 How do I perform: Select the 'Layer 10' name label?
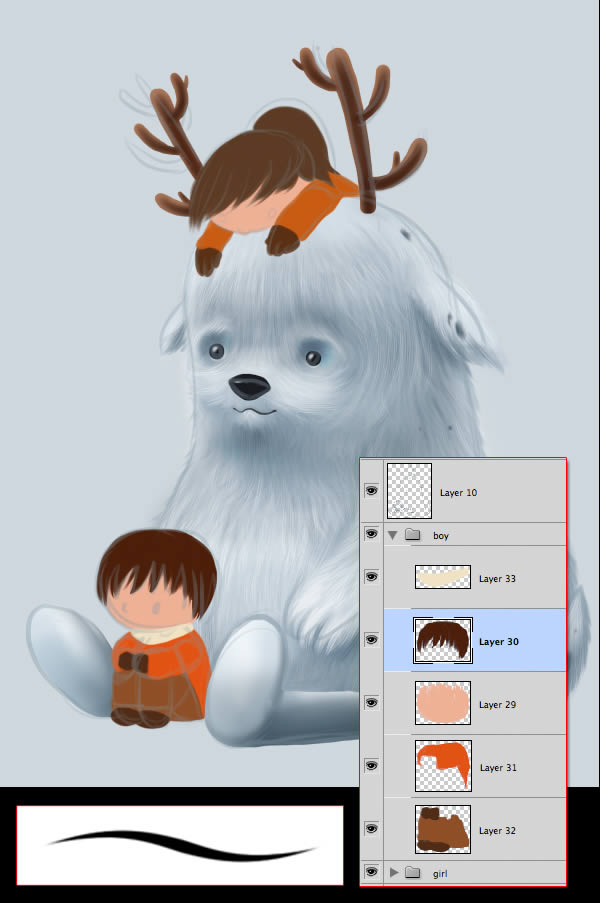pos(458,492)
